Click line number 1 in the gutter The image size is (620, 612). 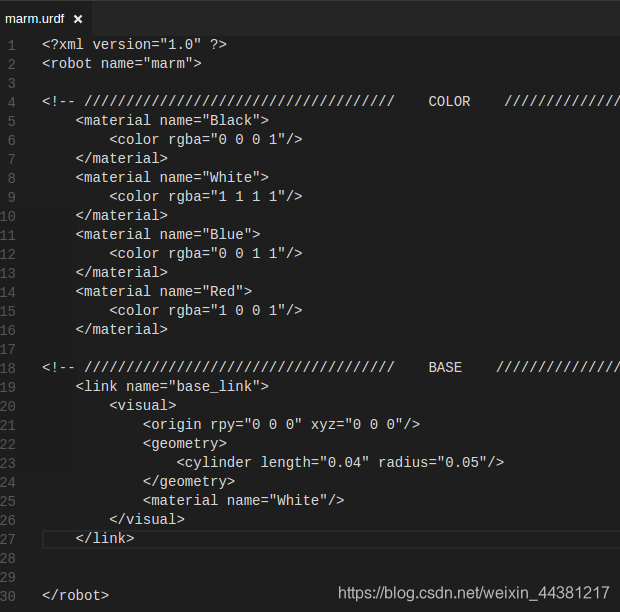click(11, 45)
